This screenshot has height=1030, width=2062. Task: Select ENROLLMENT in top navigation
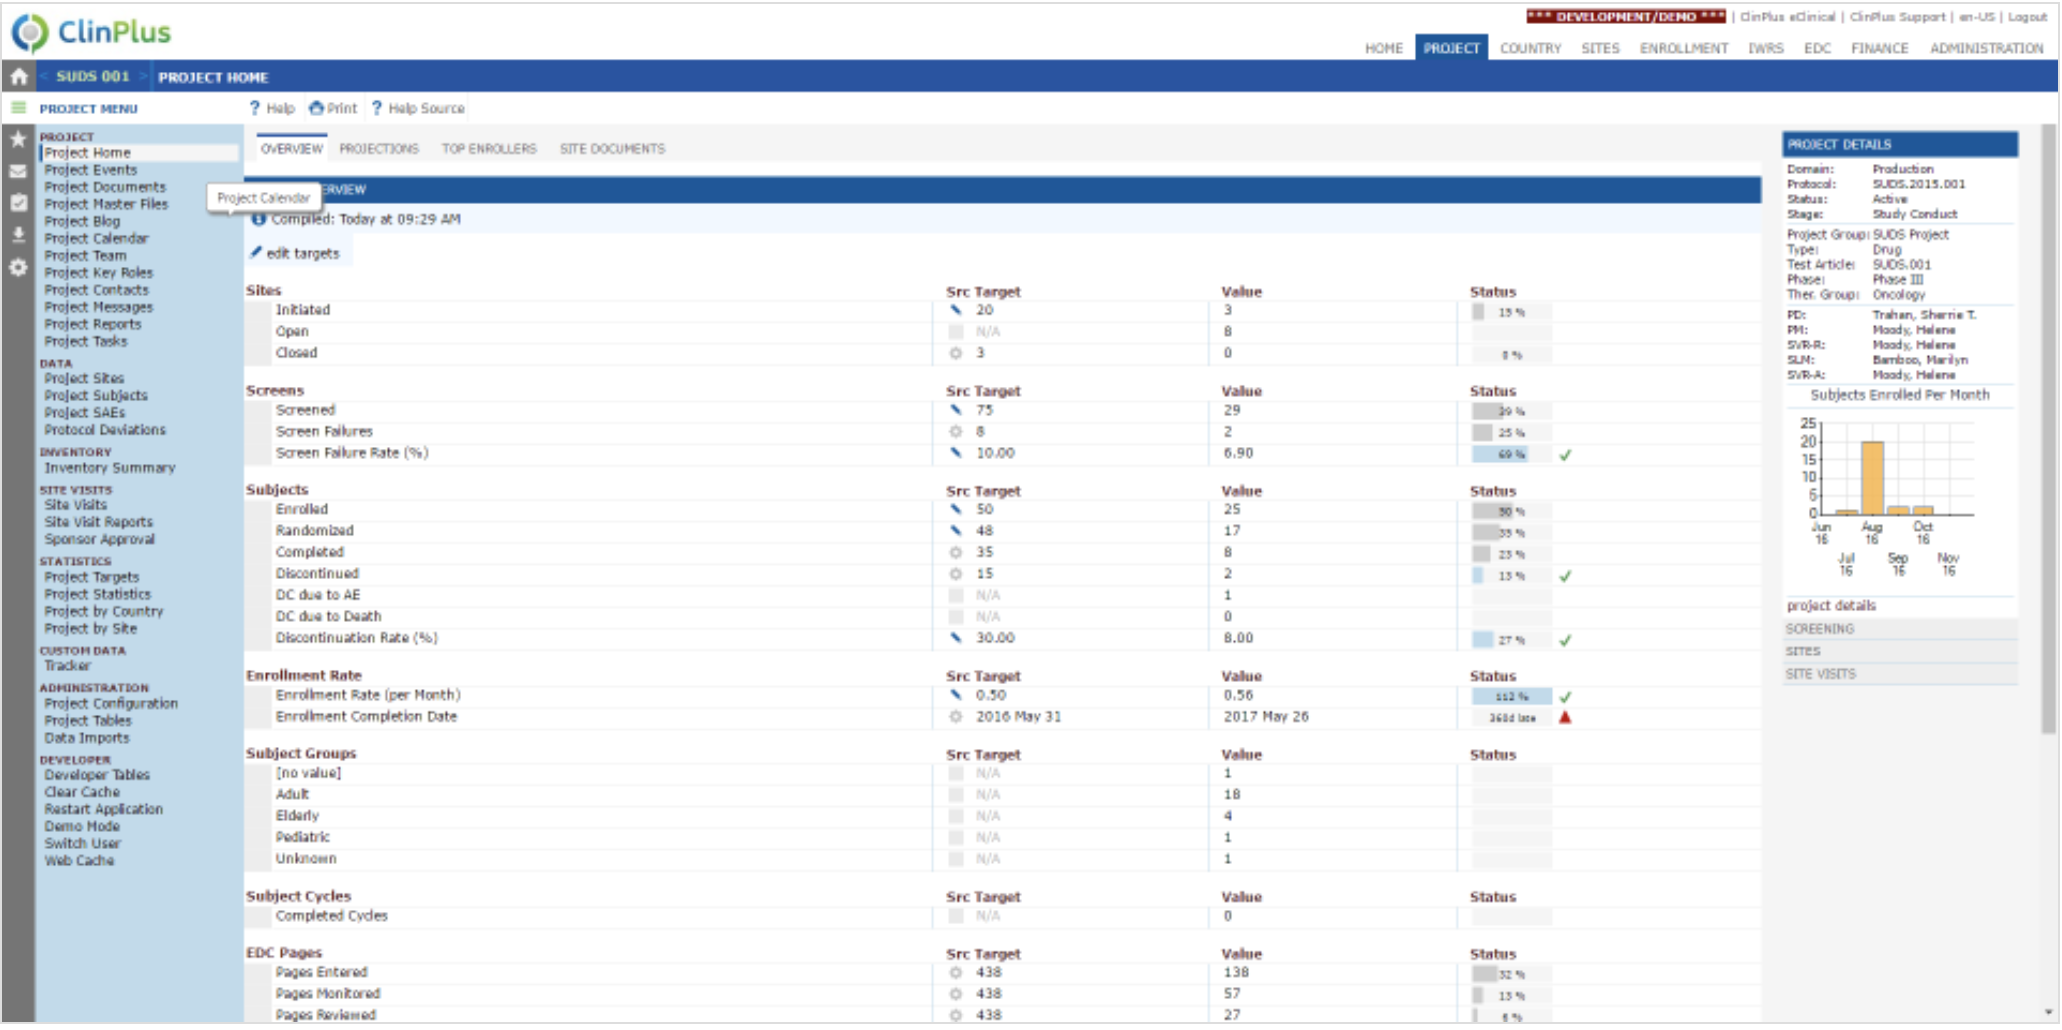tap(1684, 48)
